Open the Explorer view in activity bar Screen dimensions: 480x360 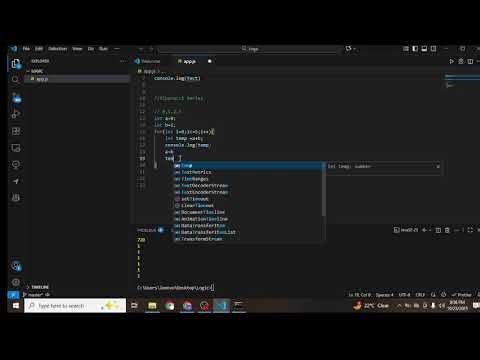[15, 63]
